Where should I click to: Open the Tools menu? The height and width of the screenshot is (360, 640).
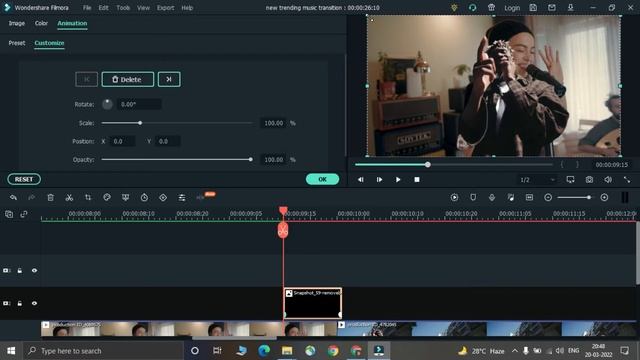pyautogui.click(x=123, y=8)
